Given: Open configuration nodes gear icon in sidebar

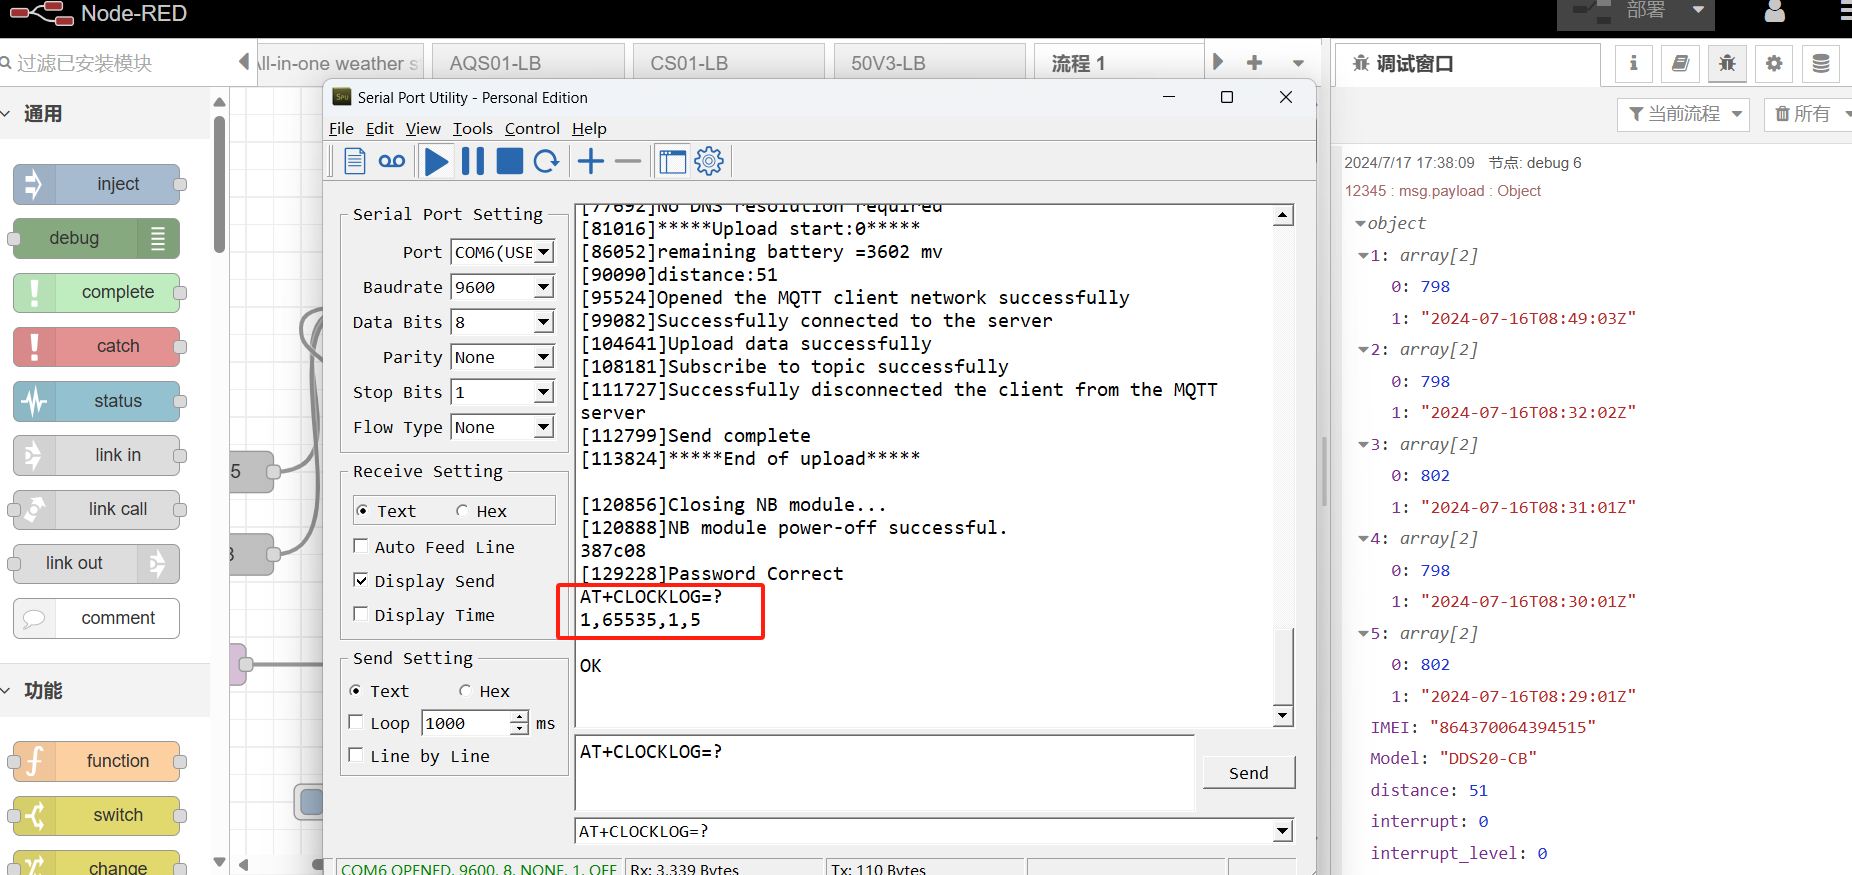Looking at the screenshot, I should [x=1774, y=64].
